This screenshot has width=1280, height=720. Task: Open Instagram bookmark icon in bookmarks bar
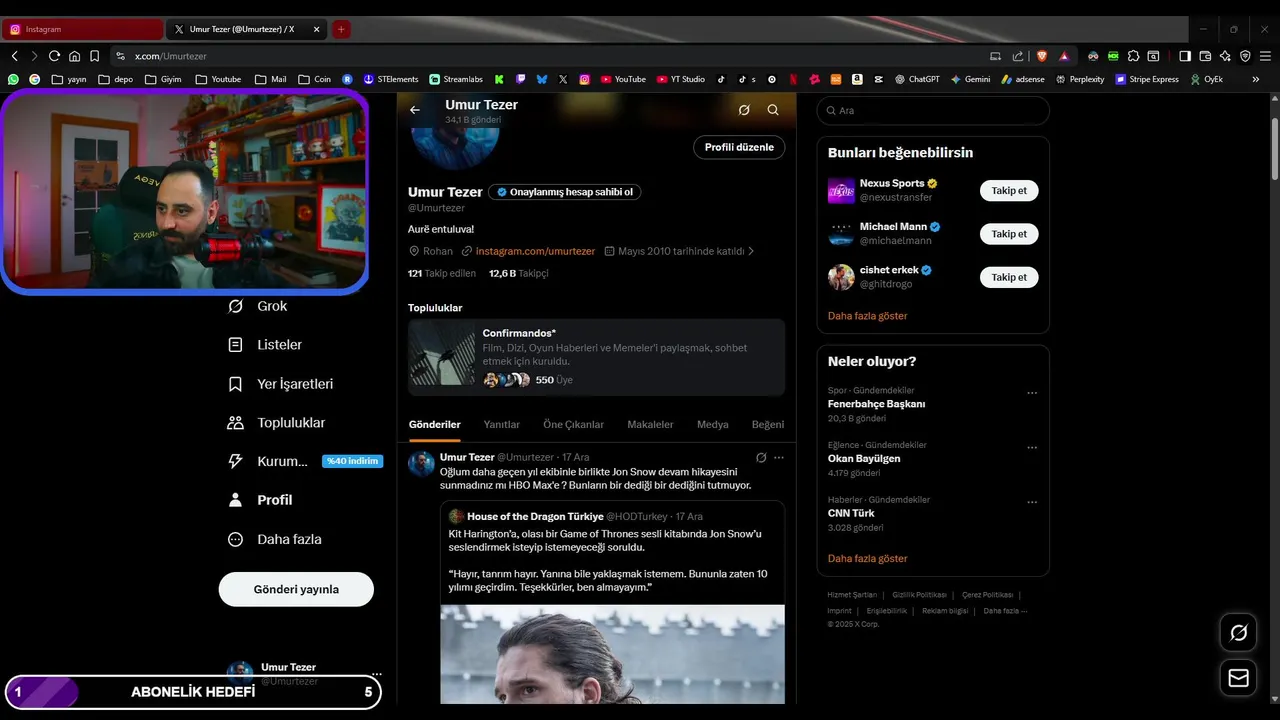click(x=585, y=79)
